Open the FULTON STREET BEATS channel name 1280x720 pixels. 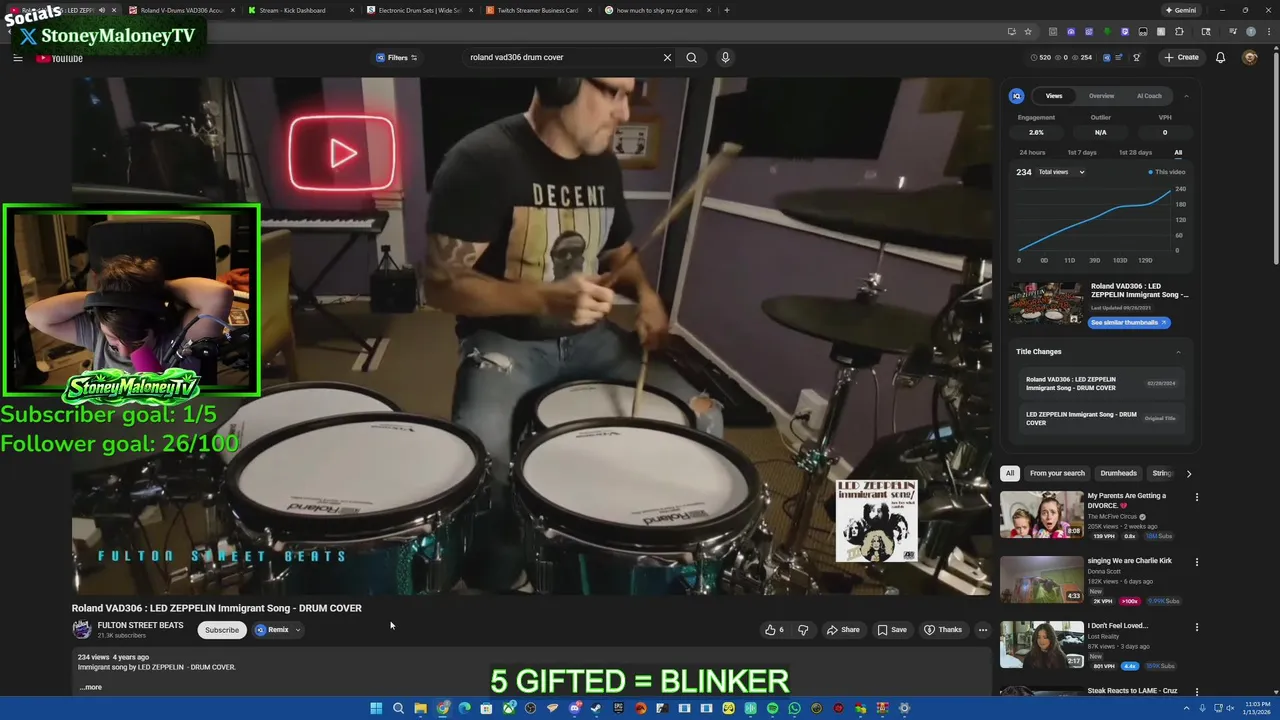click(140, 625)
